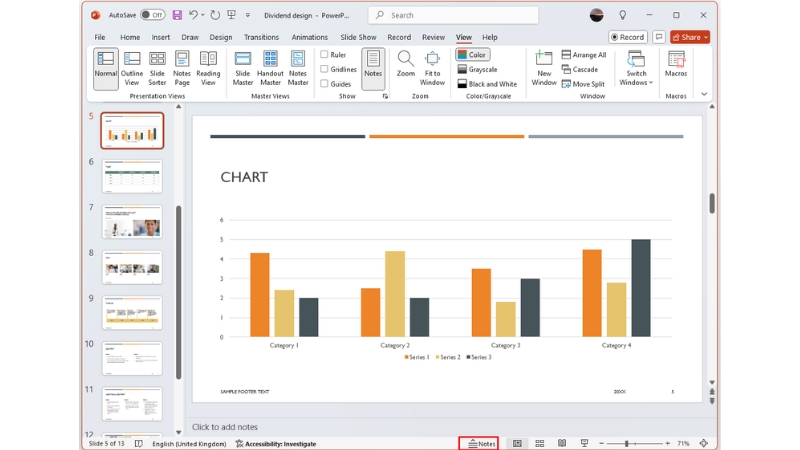Click Arrange All windows
The height and width of the screenshot is (450, 800).
pyautogui.click(x=584, y=55)
